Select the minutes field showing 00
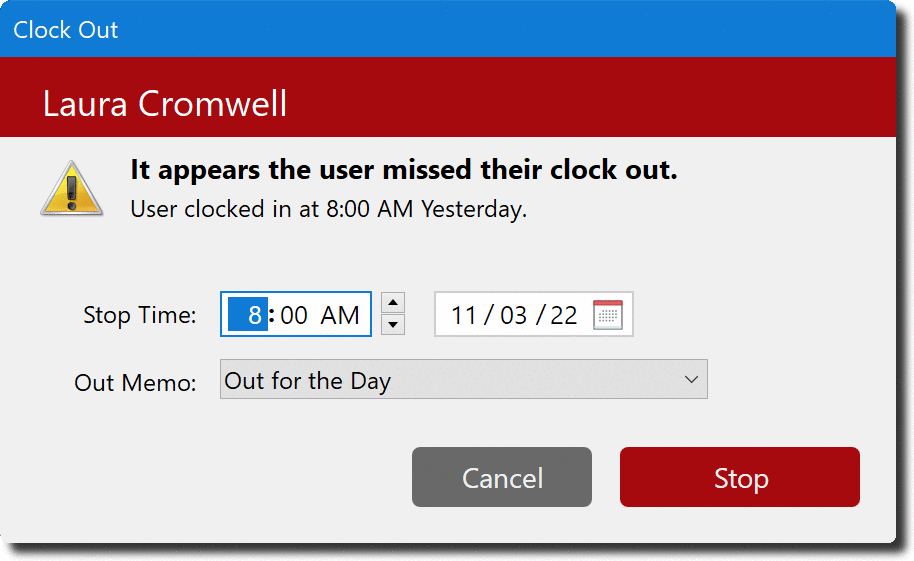Viewport: 914px width, 561px height. point(294,315)
